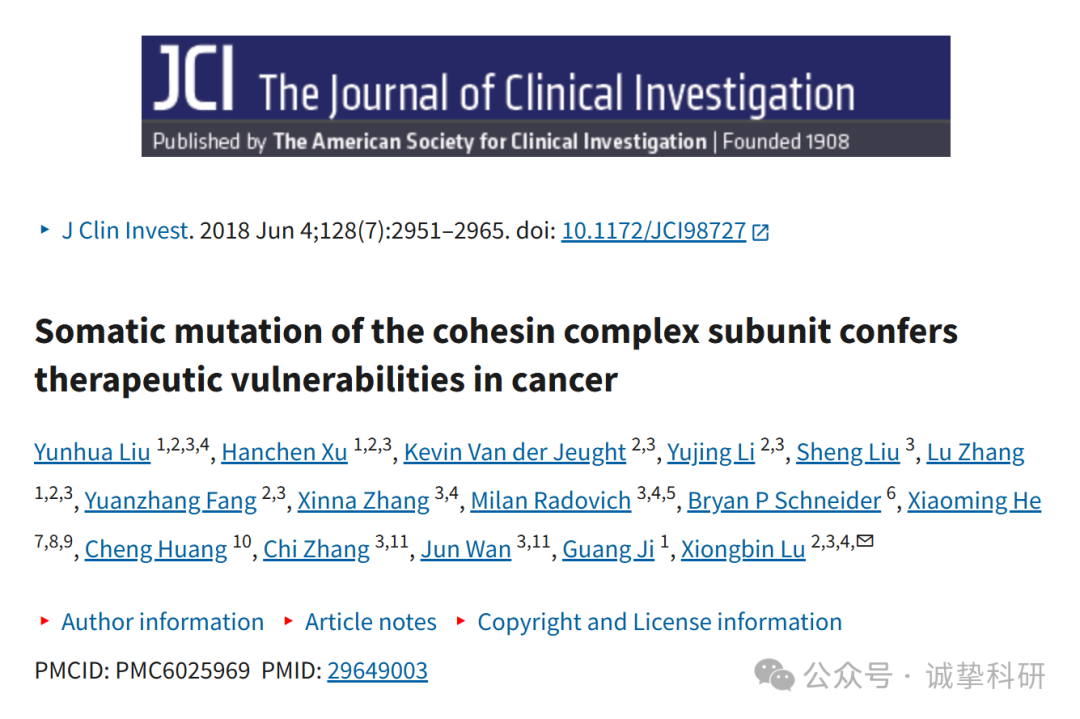
Task: Expand the J Clin Invest citation triangle
Action: click(45, 229)
